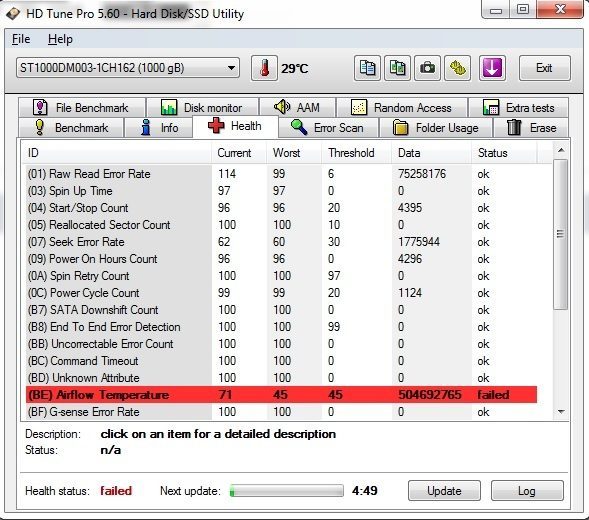
Task: Click the Next update progress bar
Action: [287, 491]
